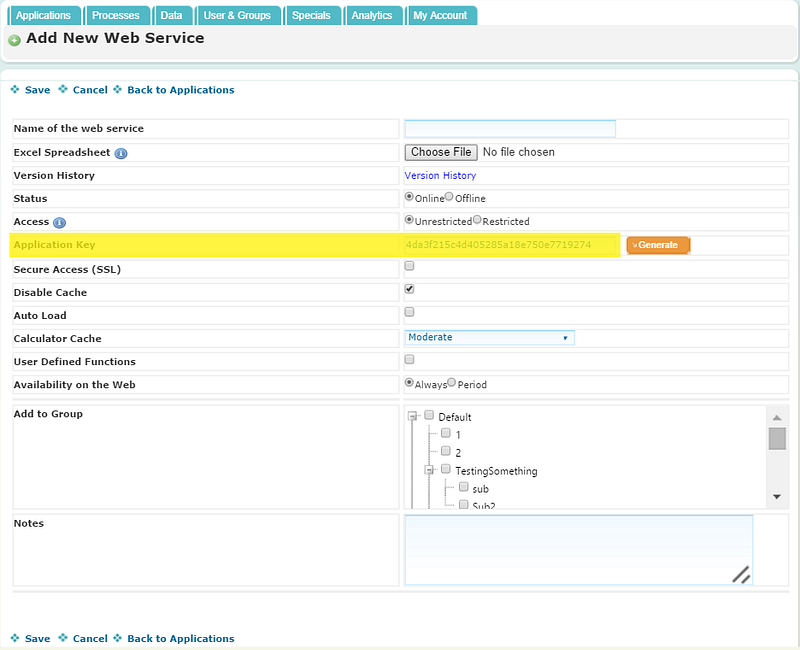Go to User & Groups tab

[x=238, y=15]
